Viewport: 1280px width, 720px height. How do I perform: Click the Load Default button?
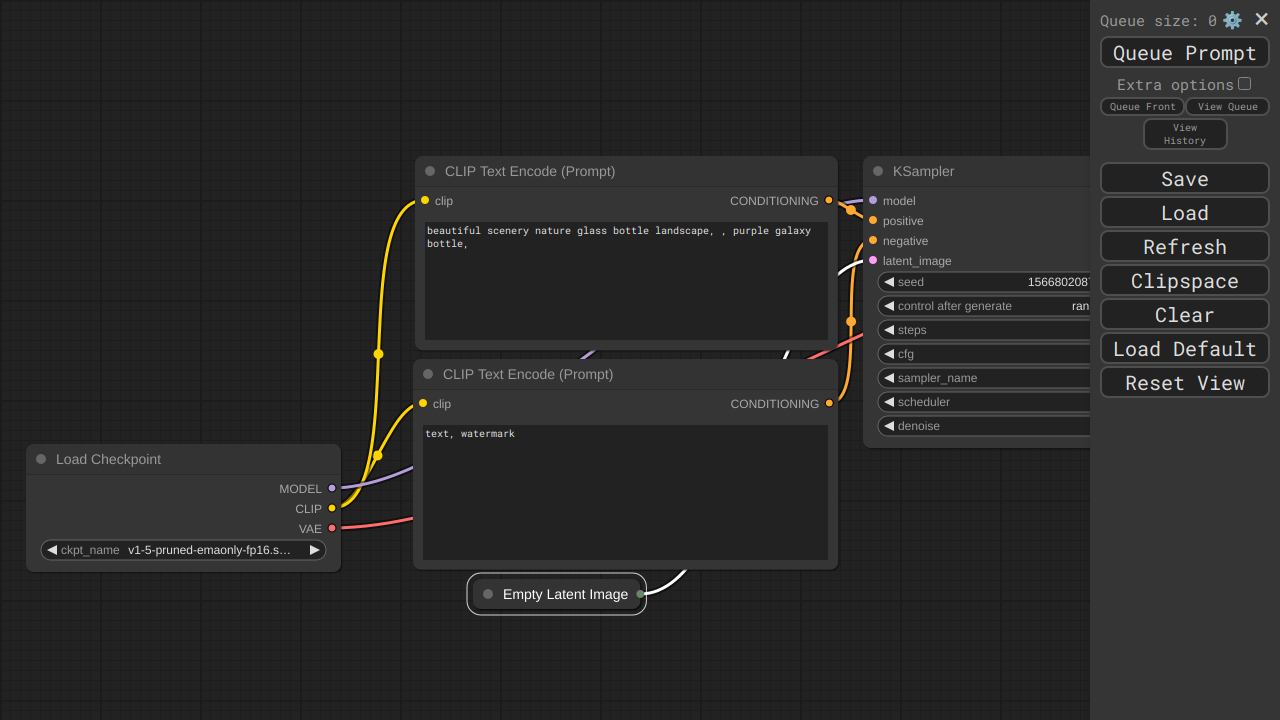[x=1184, y=349]
